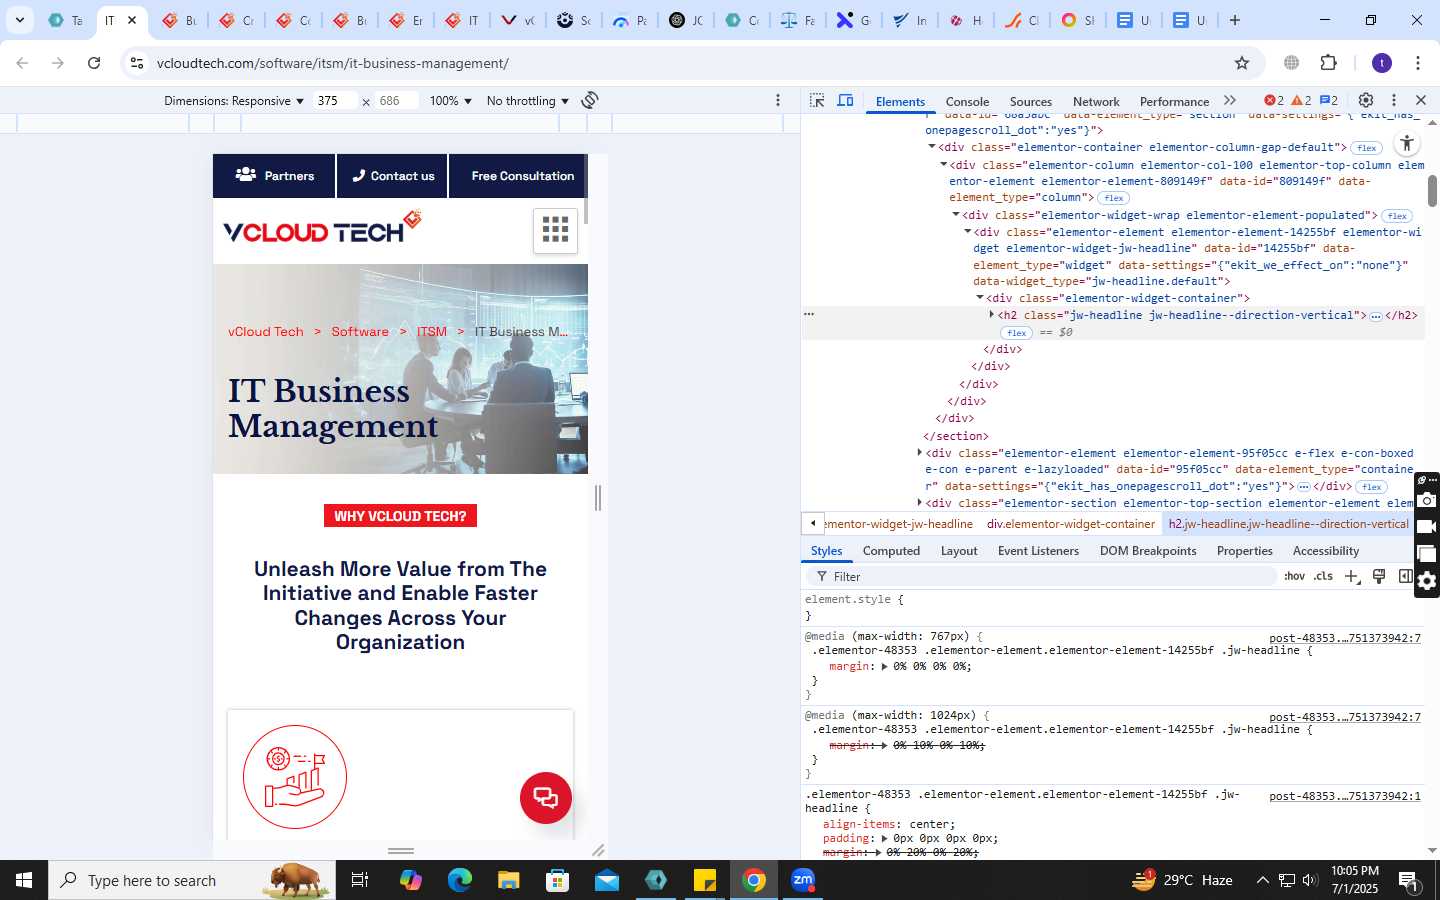Open the Chrome profile avatar
This screenshot has width=1440, height=900.
pos(1382,63)
